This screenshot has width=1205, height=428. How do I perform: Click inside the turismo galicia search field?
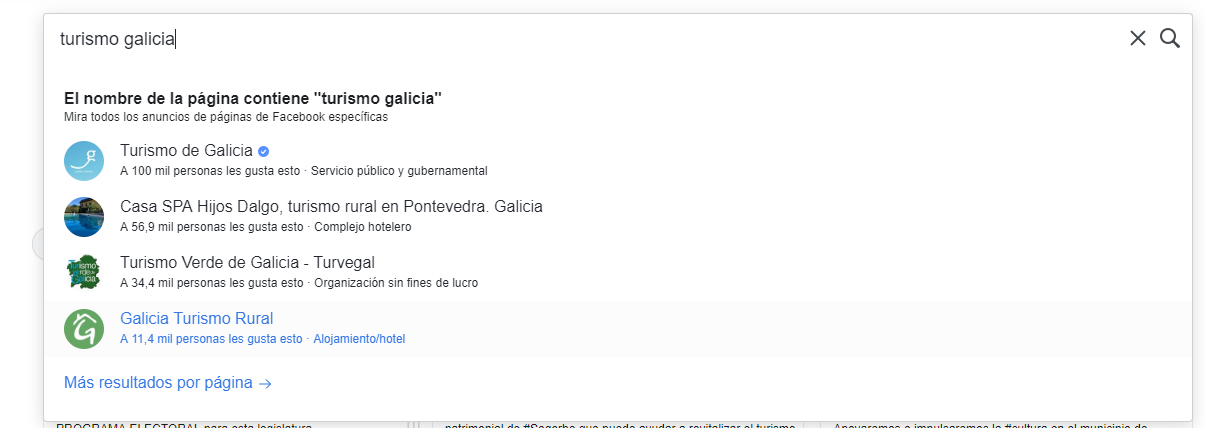pyautogui.click(x=590, y=39)
